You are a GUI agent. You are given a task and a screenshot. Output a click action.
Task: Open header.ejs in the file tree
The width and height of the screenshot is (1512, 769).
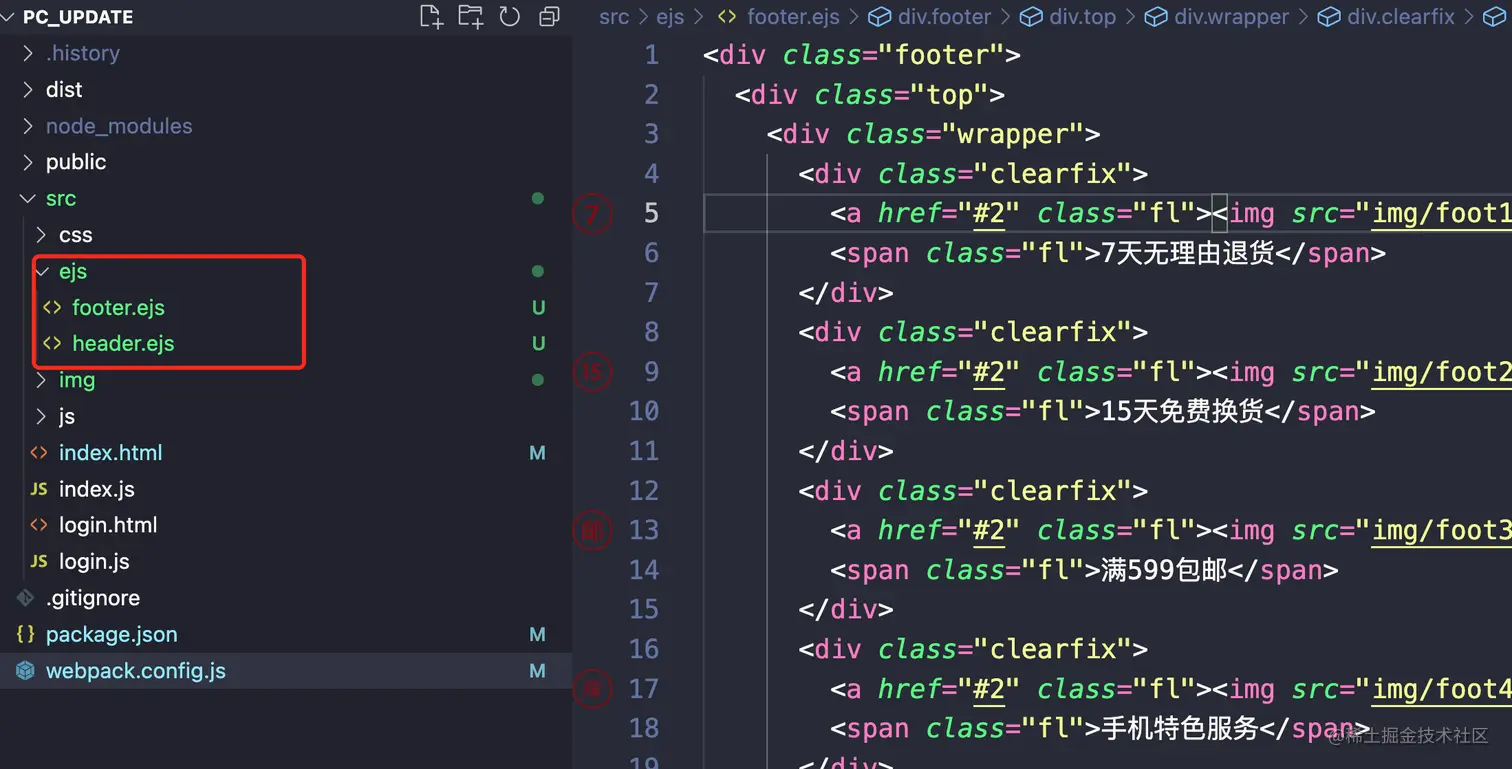(x=123, y=343)
